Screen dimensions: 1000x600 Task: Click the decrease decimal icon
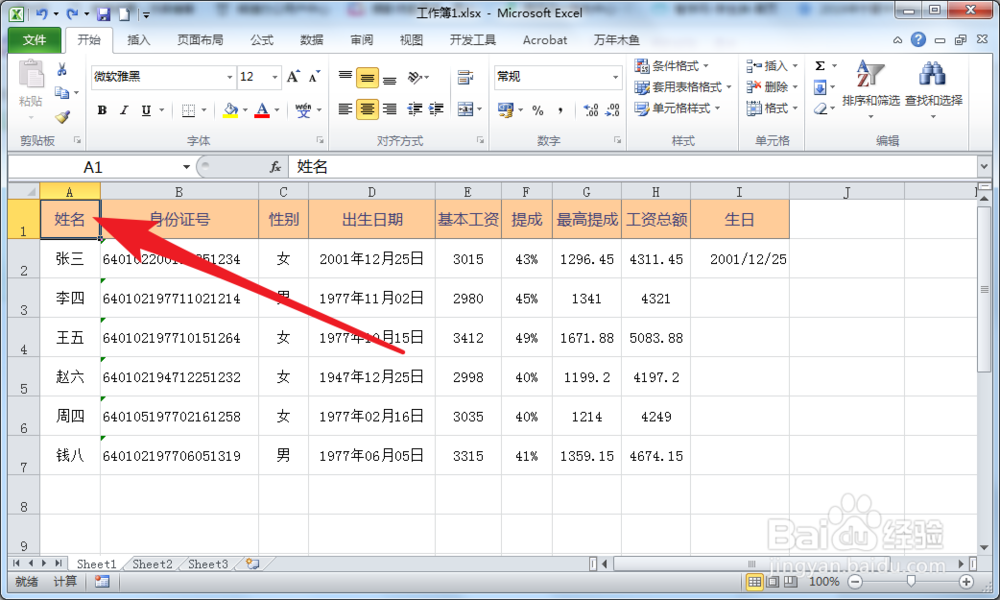(x=612, y=110)
